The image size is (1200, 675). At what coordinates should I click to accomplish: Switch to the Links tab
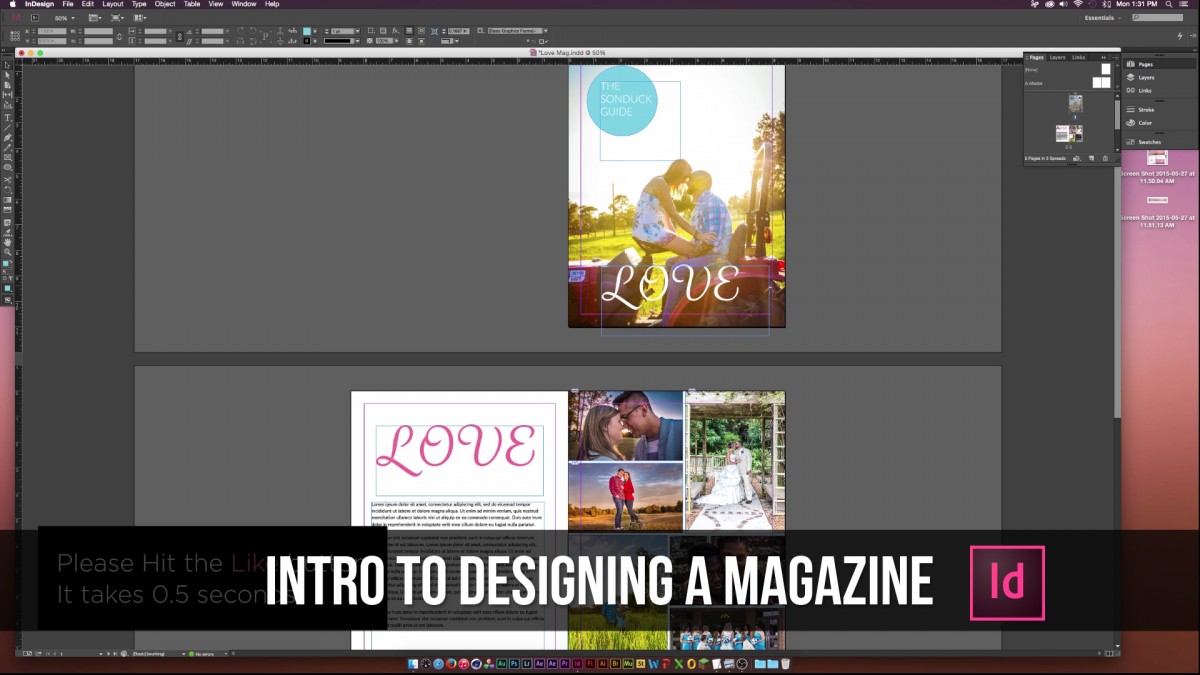coord(1078,58)
